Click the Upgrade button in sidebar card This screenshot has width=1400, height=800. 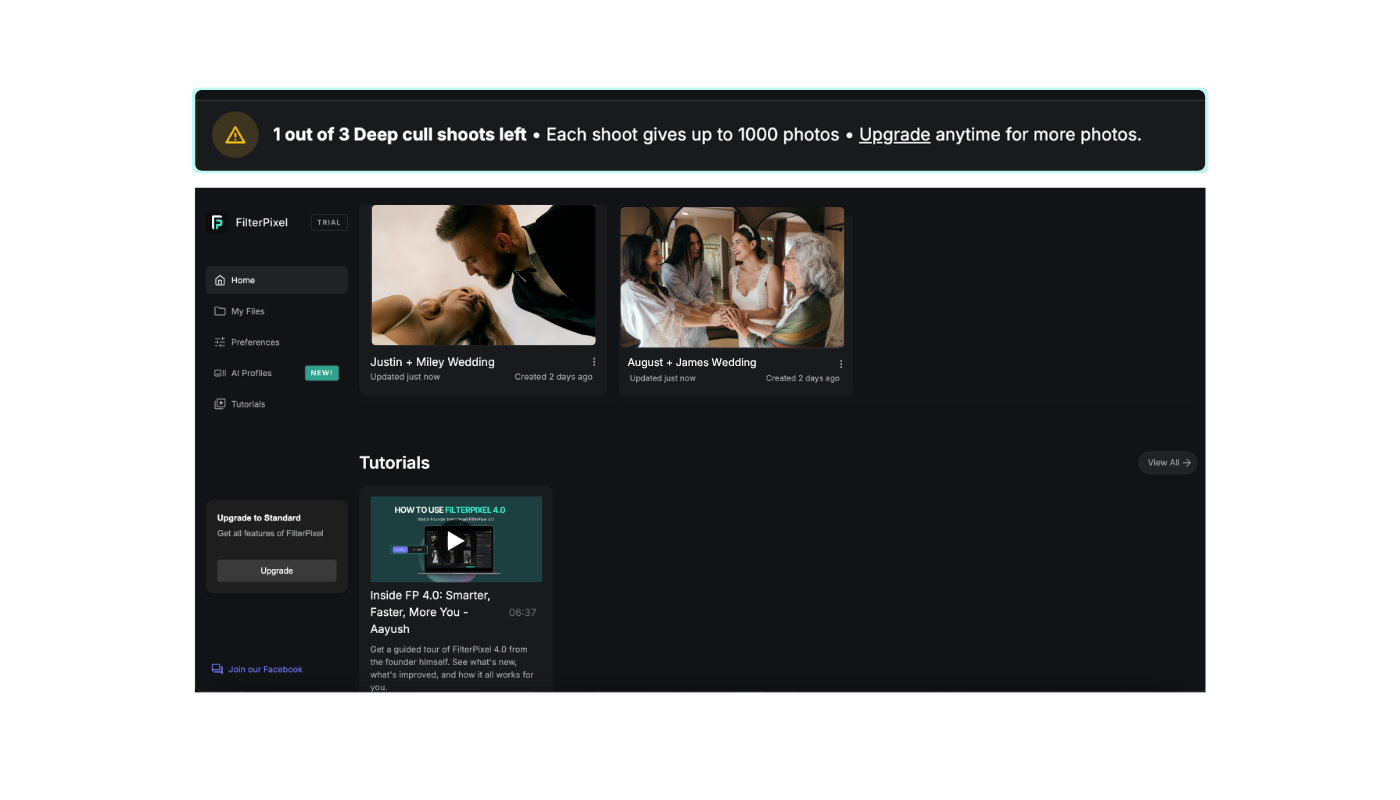click(x=277, y=571)
